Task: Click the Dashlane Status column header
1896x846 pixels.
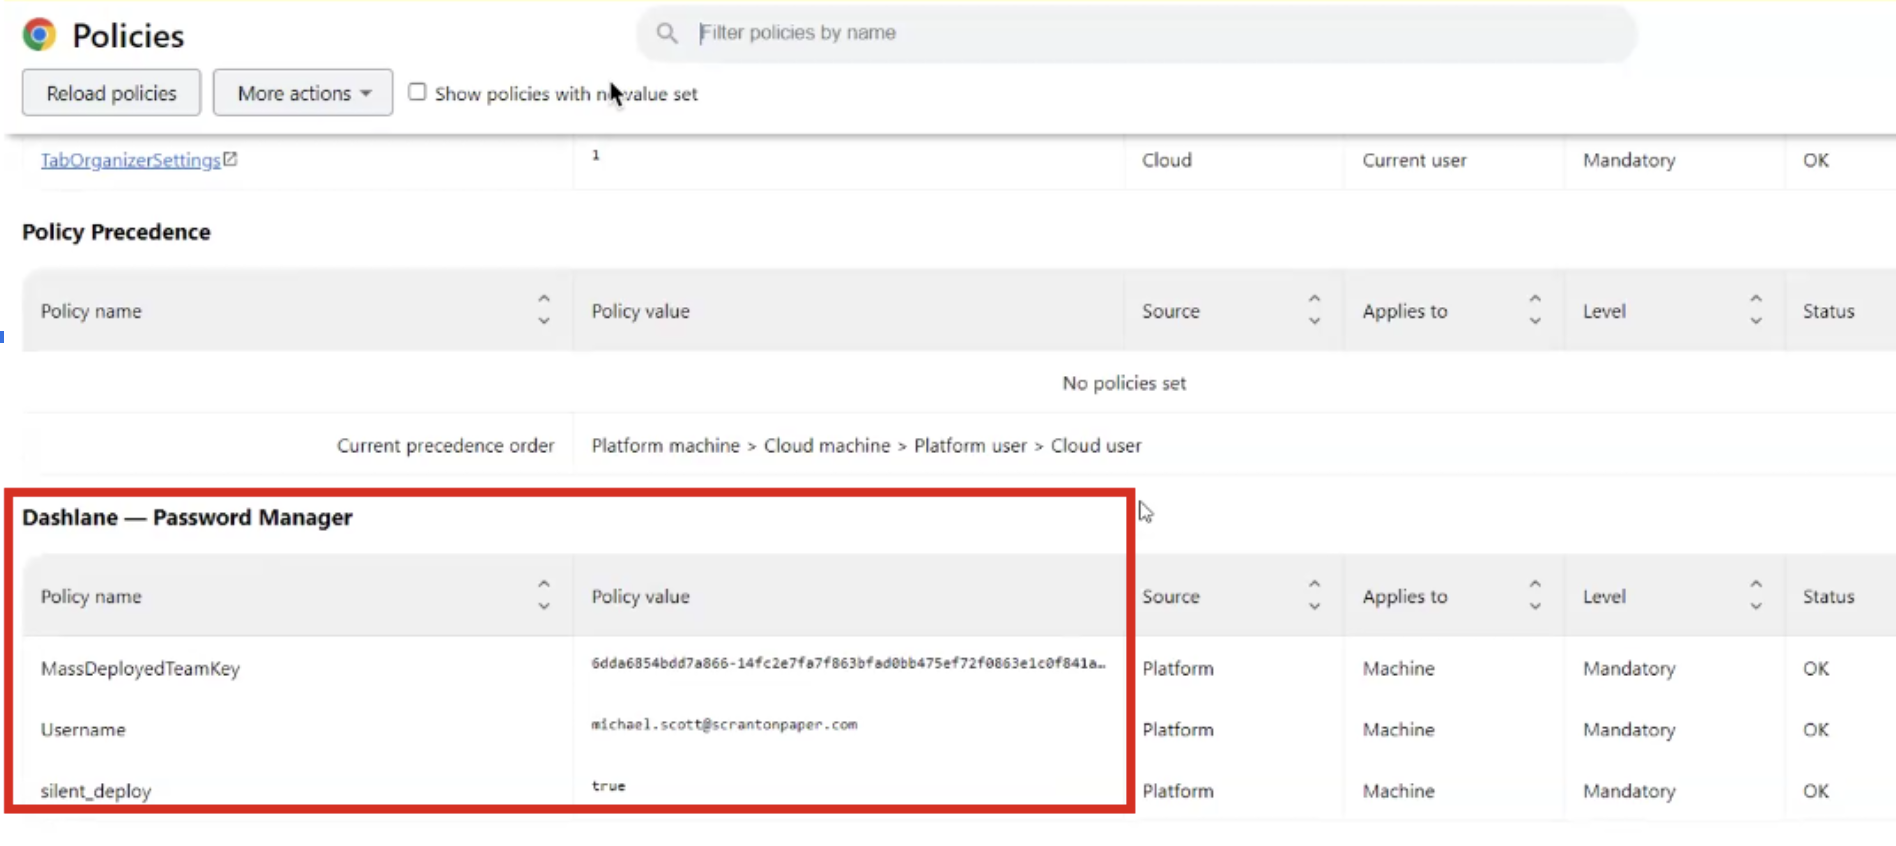Action: pos(1828,596)
